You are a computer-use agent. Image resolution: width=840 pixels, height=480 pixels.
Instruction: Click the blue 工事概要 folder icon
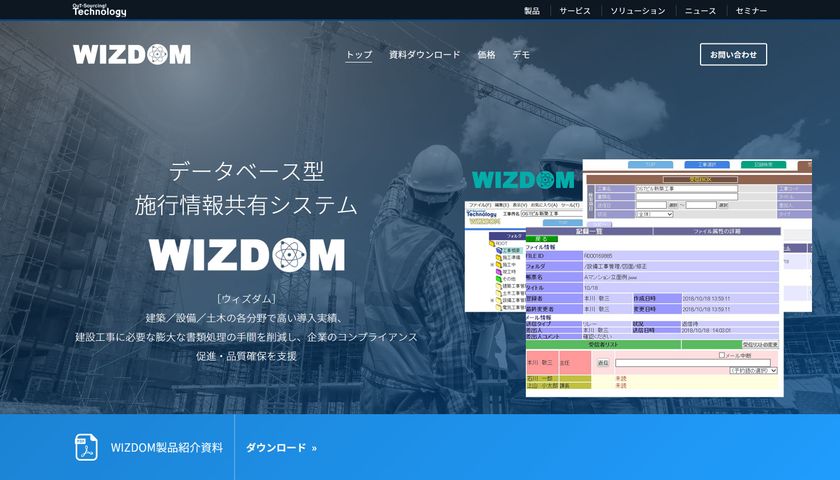tap(499, 251)
